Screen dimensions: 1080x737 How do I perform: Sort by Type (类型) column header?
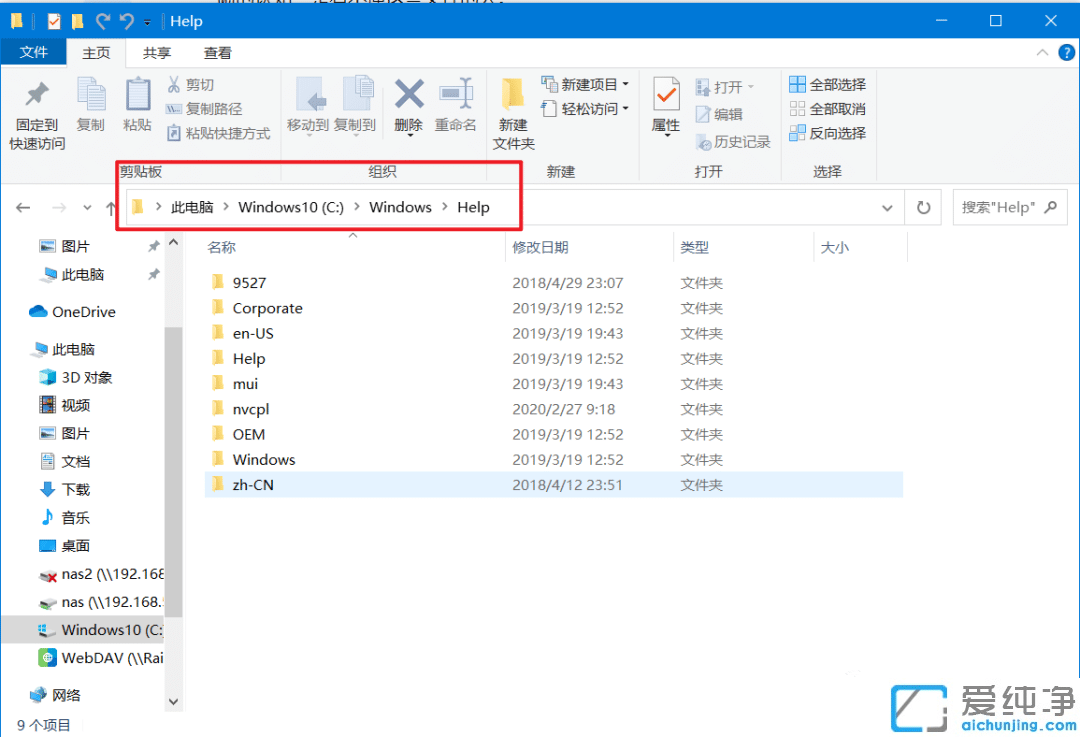(694, 247)
